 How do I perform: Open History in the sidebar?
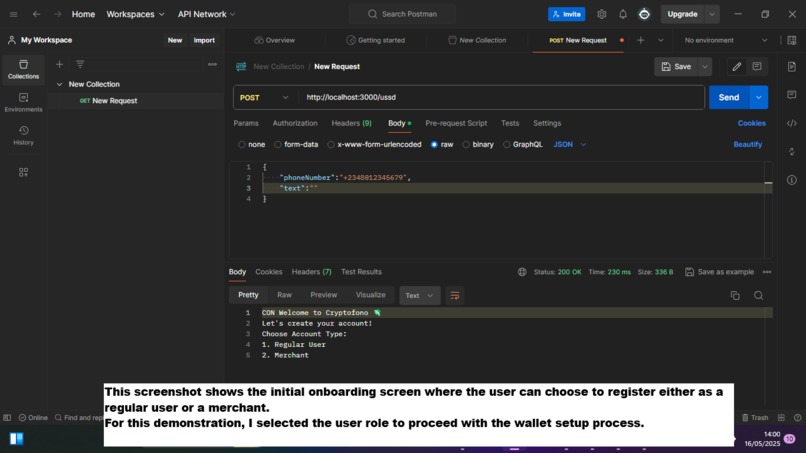coord(23,136)
